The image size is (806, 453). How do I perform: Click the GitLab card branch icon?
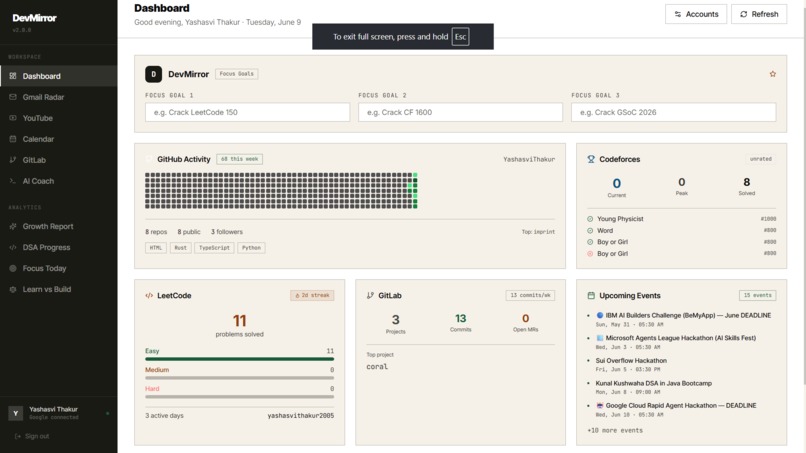click(370, 296)
